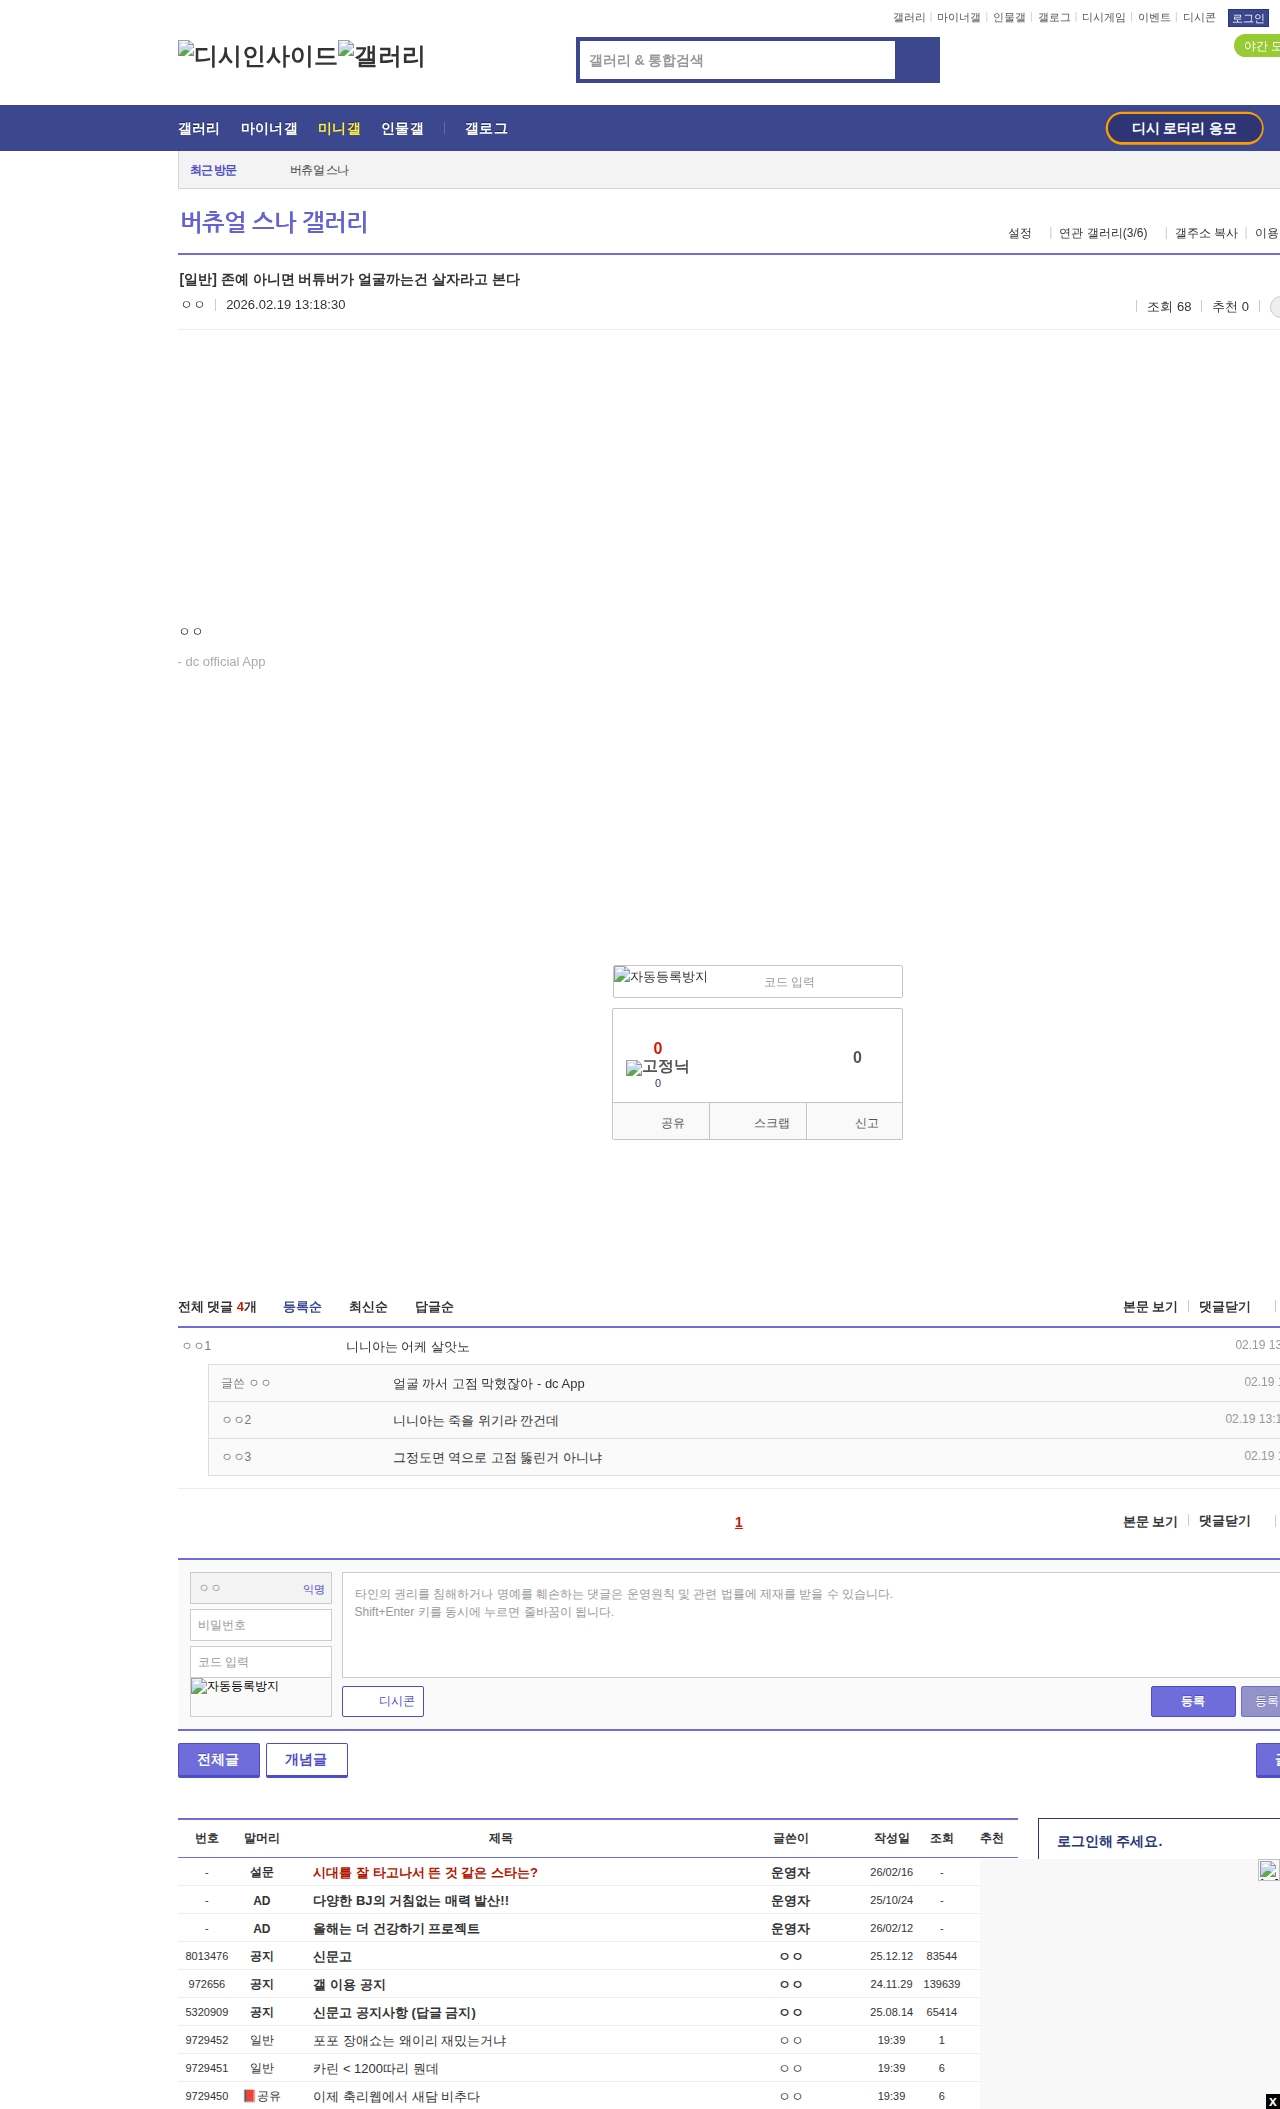Open post "이제 축리웹에서 새담 비추다"
1280x2109 pixels.
(x=396, y=2097)
